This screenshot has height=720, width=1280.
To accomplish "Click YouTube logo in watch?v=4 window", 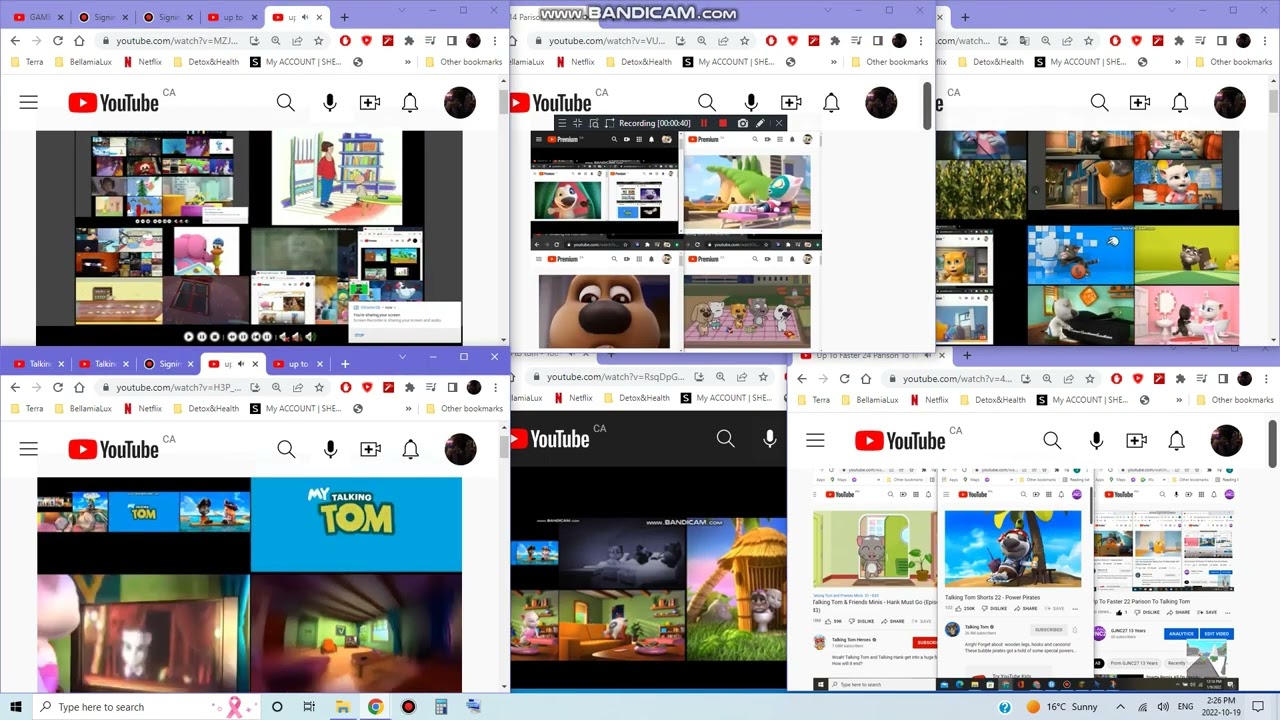I will (900, 441).
